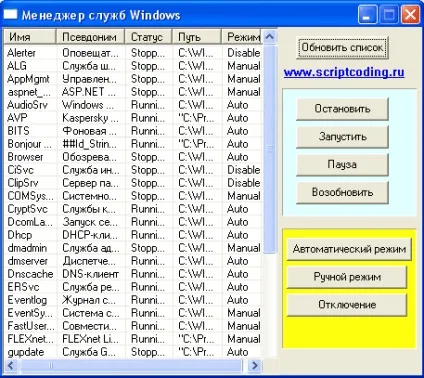Sort by the Статус column header
This screenshot has height=378, width=424.
(x=148, y=37)
